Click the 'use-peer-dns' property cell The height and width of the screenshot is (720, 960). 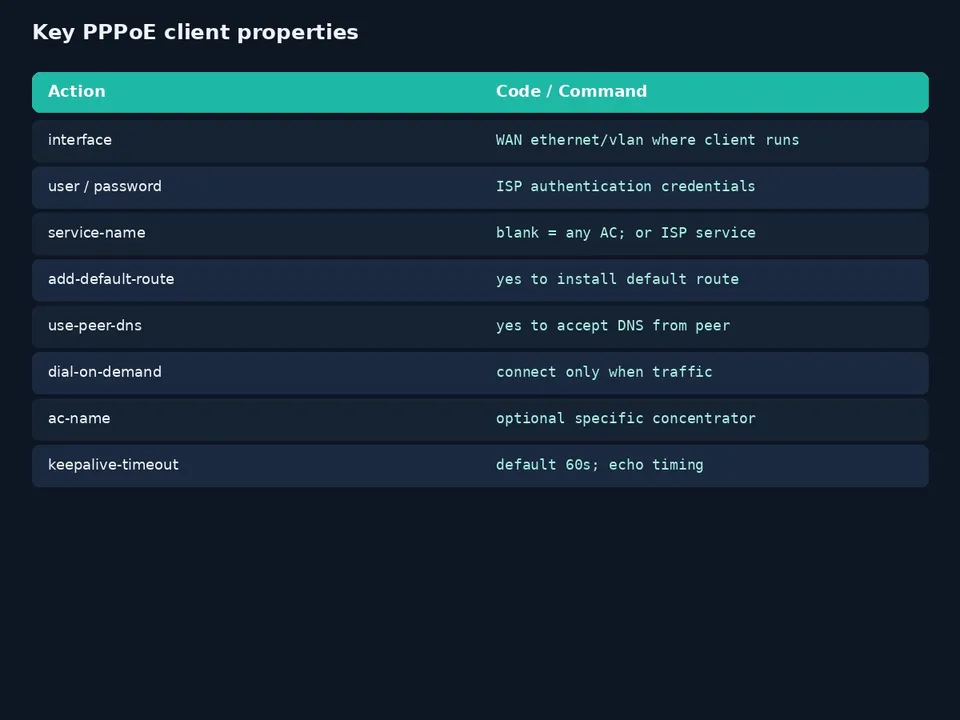[x=95, y=326]
